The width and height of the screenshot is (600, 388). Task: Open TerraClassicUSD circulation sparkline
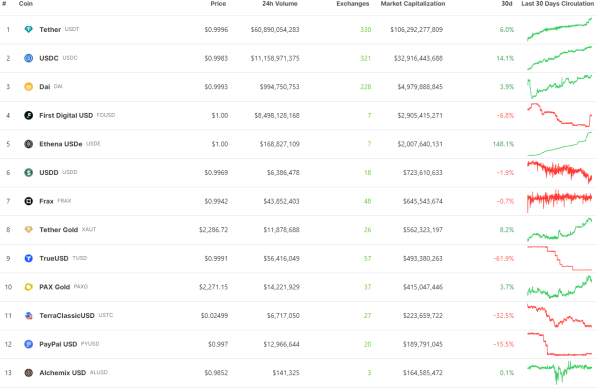coord(559,316)
